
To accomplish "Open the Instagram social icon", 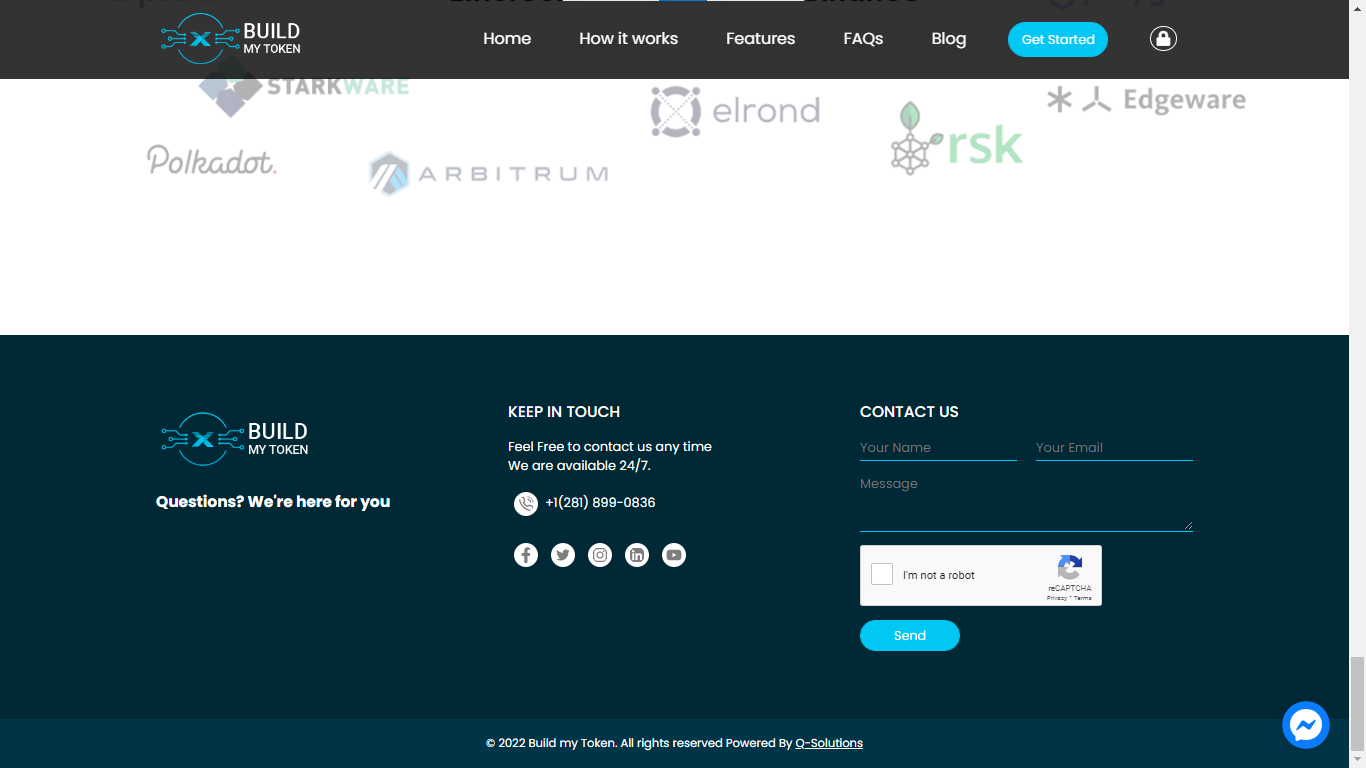I will pos(600,555).
